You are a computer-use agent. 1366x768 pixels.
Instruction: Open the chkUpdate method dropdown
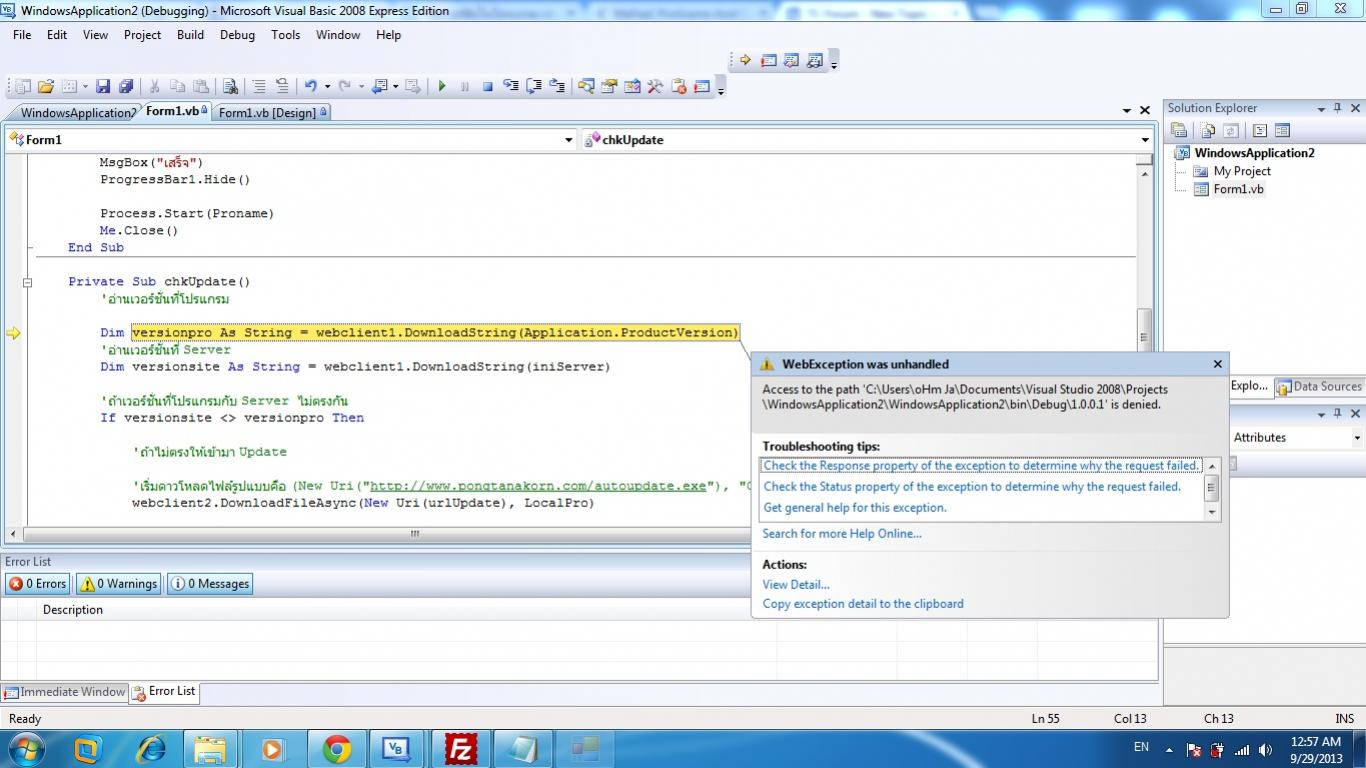[x=1145, y=140]
